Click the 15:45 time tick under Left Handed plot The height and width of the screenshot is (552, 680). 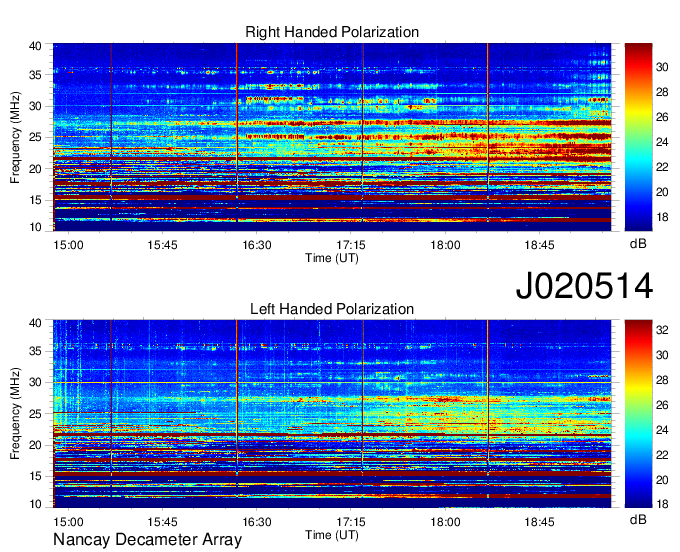(x=162, y=522)
